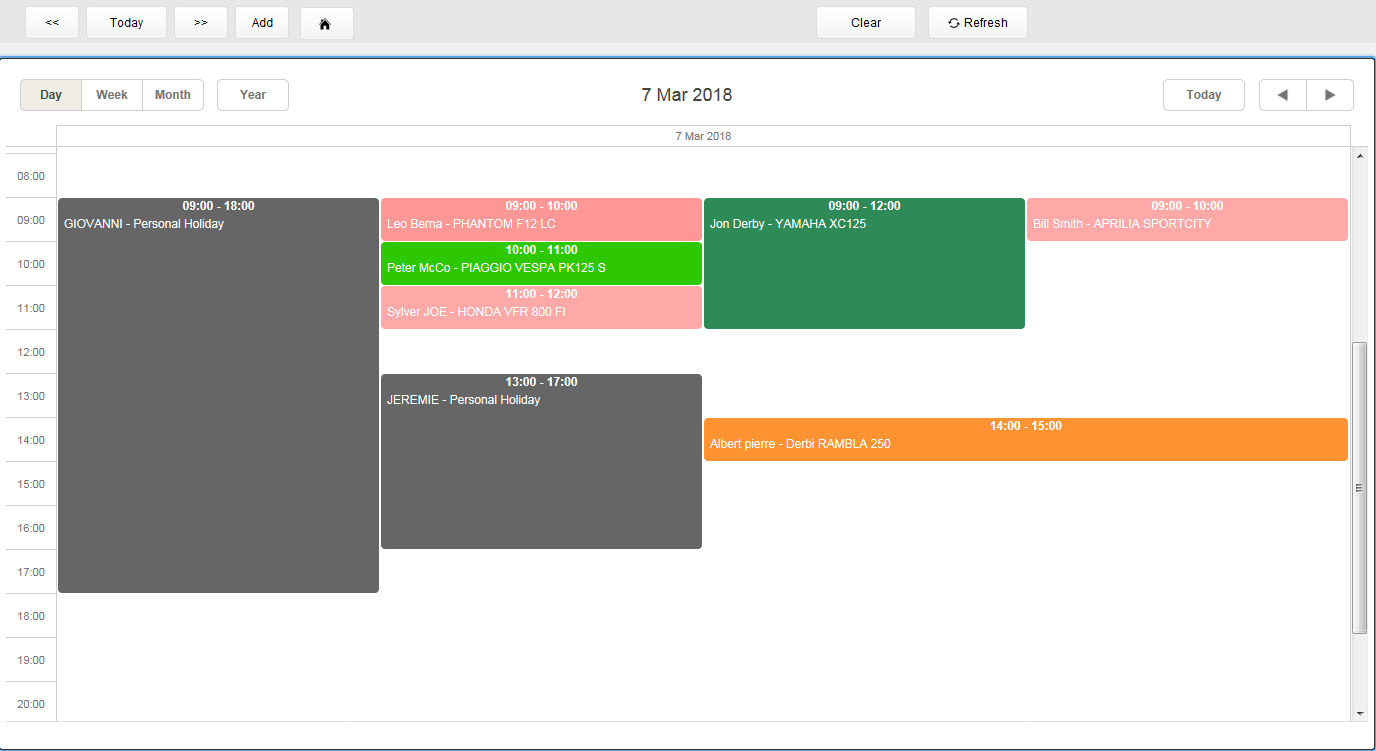Click the >> next period button
The image size is (1376, 751).
click(x=201, y=23)
